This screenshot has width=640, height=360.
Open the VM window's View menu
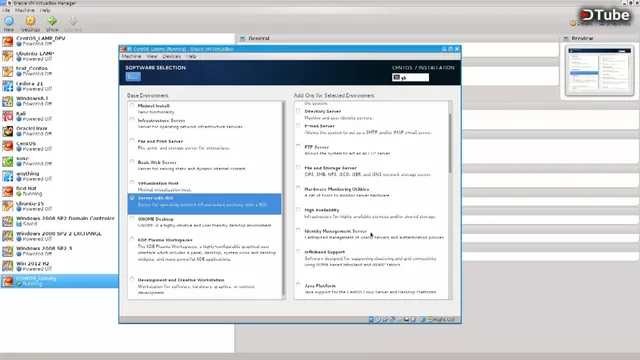tap(152, 56)
